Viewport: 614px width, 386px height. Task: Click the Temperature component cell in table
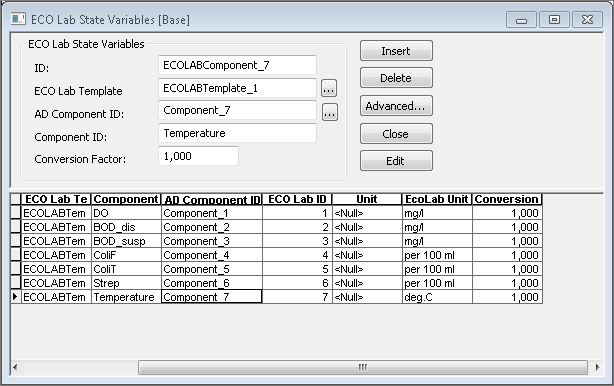pyautogui.click(x=126, y=297)
